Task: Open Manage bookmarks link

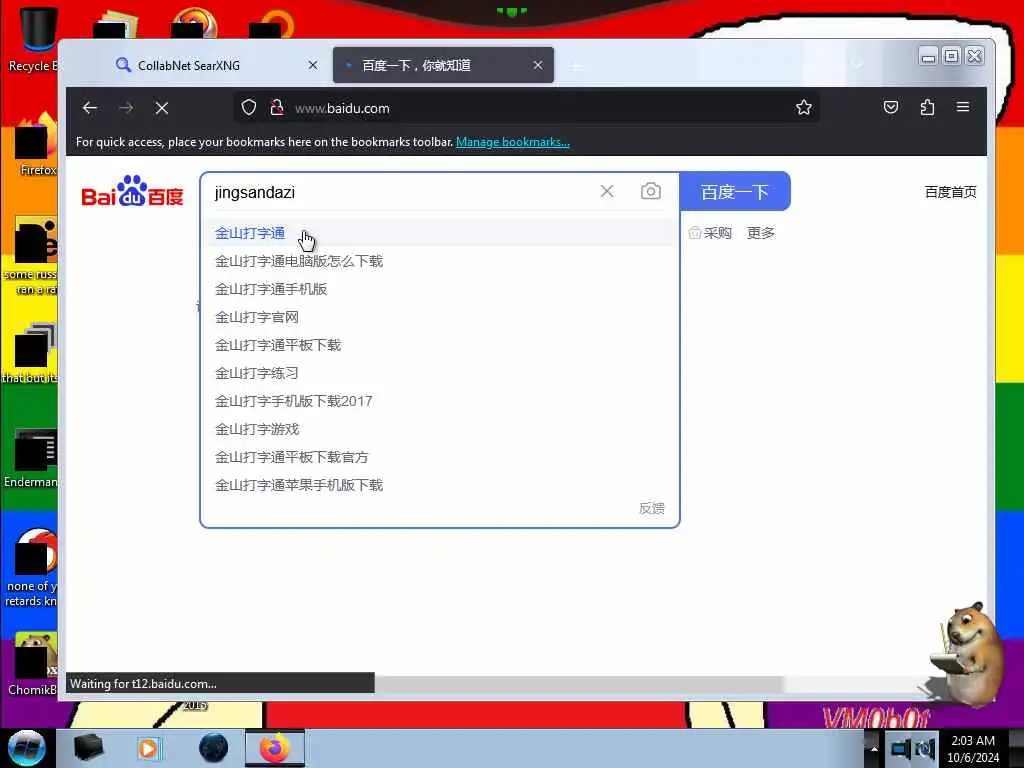Action: (513, 142)
